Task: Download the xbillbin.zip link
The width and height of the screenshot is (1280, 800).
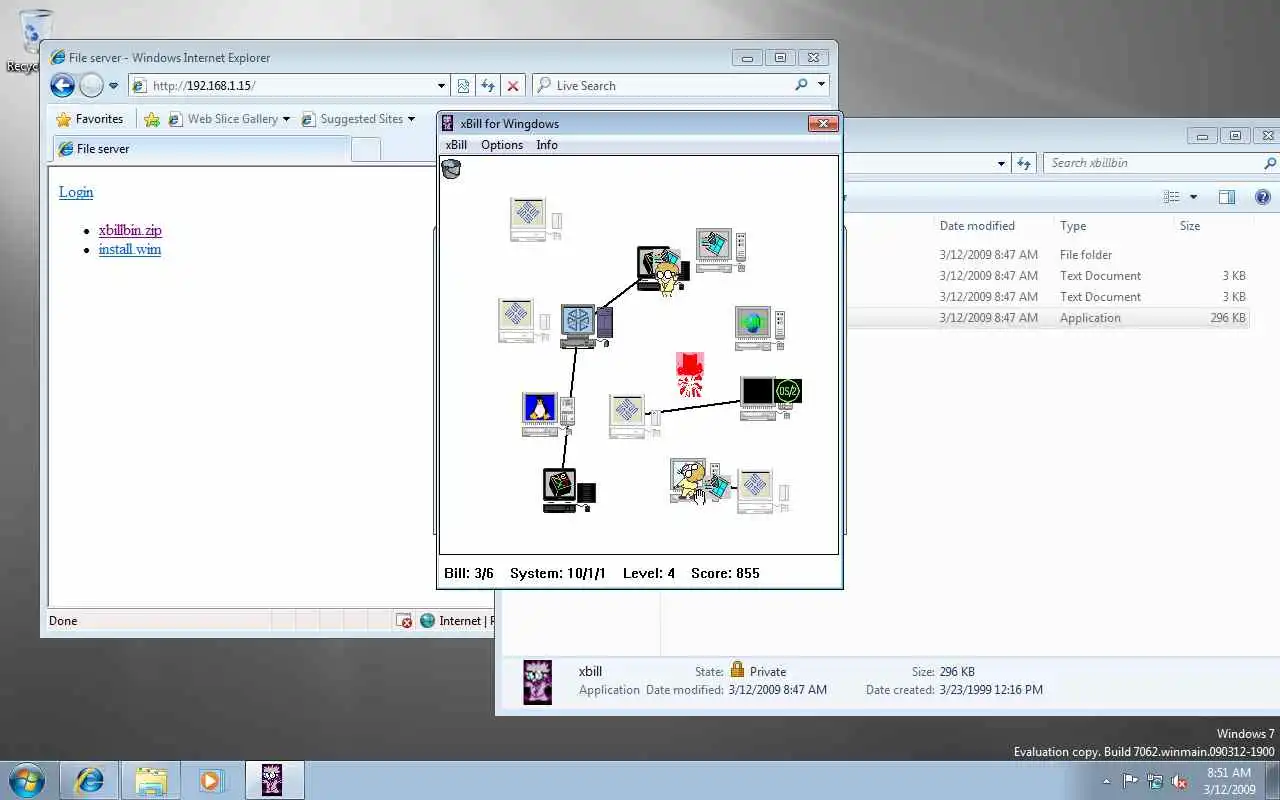Action: tap(130, 230)
